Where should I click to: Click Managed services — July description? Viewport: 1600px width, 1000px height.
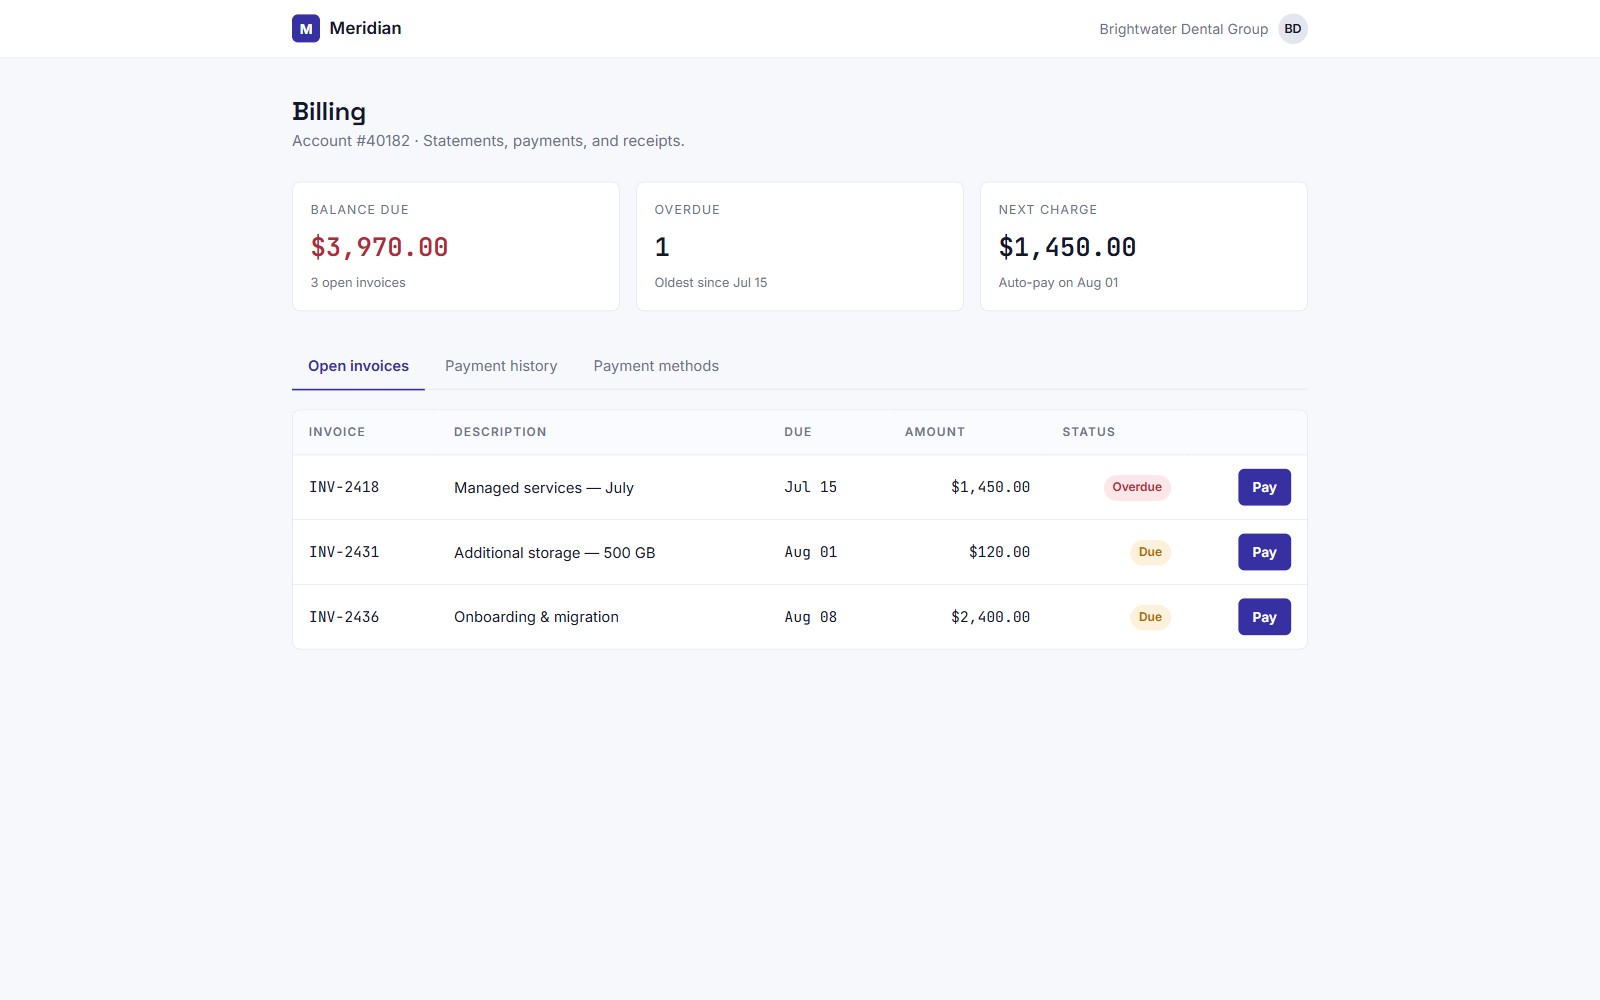[544, 488]
